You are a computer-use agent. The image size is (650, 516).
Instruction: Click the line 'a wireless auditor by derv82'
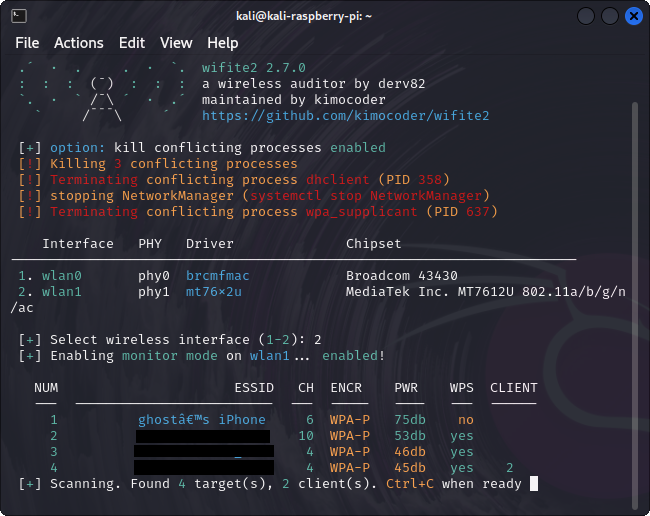313,84
